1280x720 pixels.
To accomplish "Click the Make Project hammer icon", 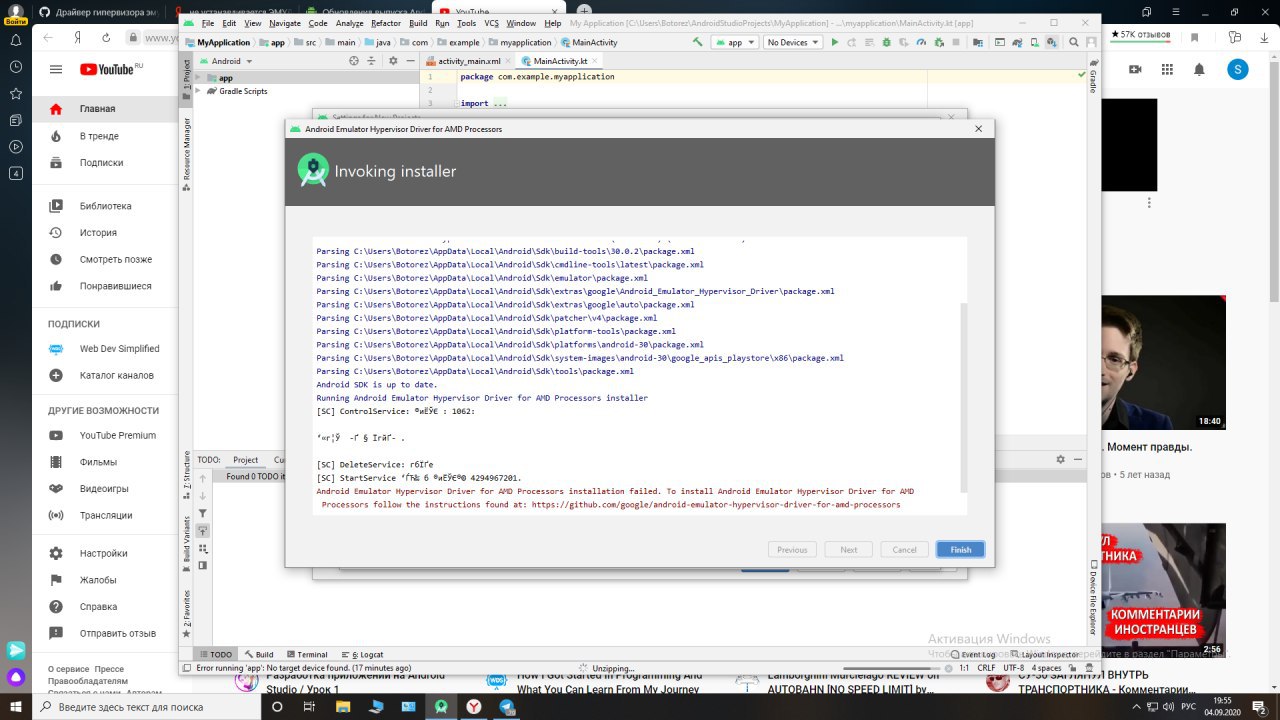I will (697, 42).
